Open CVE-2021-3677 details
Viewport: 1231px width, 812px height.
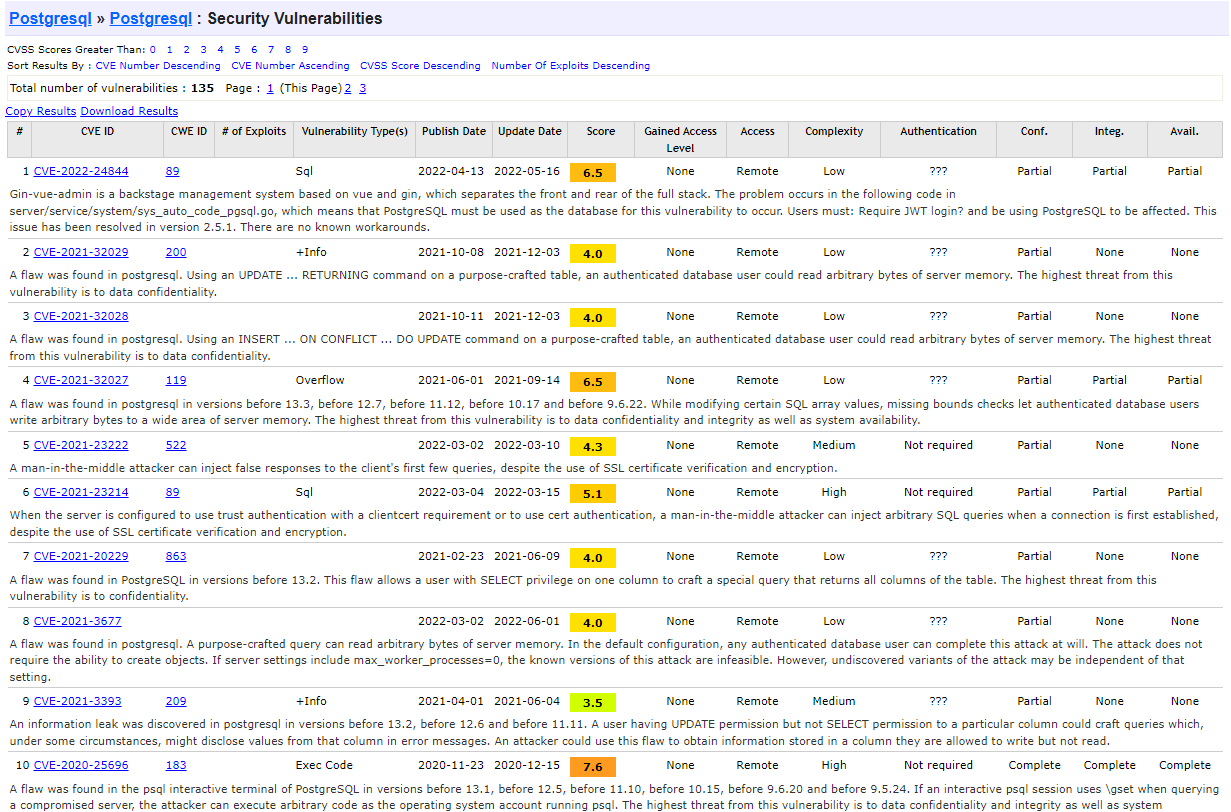coord(78,621)
